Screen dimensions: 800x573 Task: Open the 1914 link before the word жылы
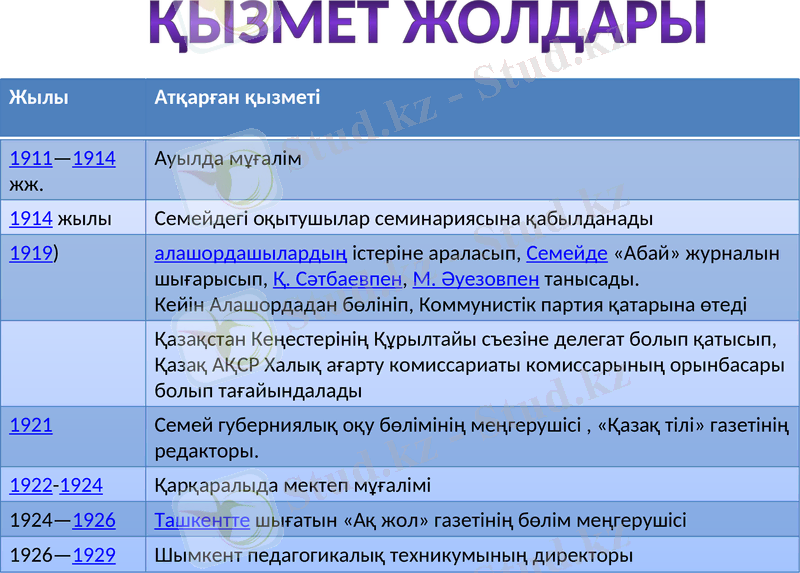click(x=31, y=218)
